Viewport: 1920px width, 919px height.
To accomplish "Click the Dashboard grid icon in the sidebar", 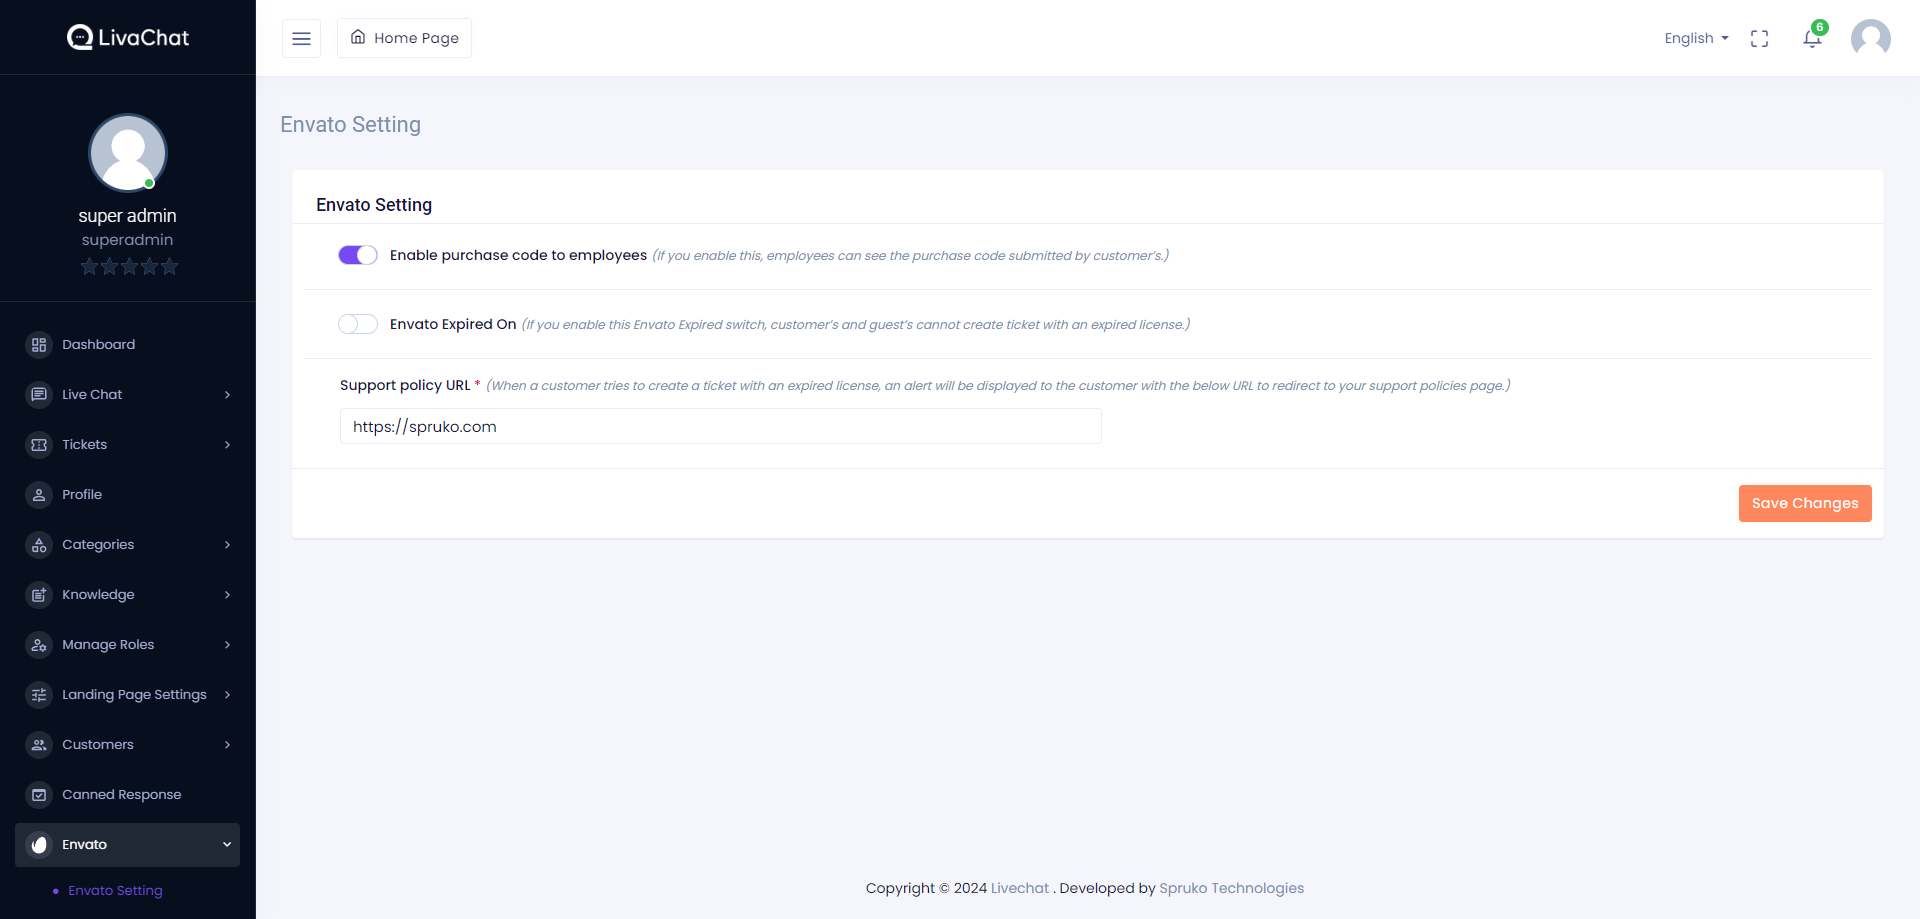I will click(39, 345).
